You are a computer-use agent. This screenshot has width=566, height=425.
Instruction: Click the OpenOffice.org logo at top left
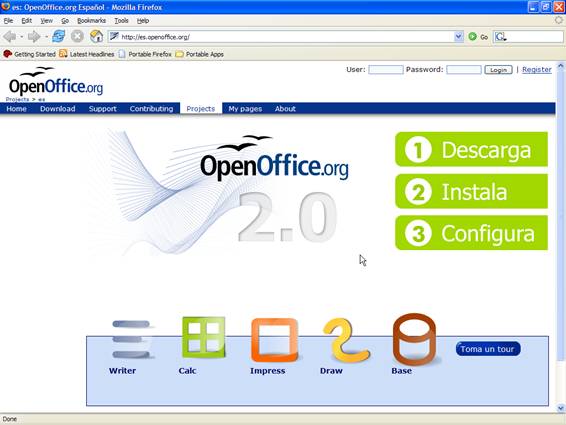[x=56, y=82]
